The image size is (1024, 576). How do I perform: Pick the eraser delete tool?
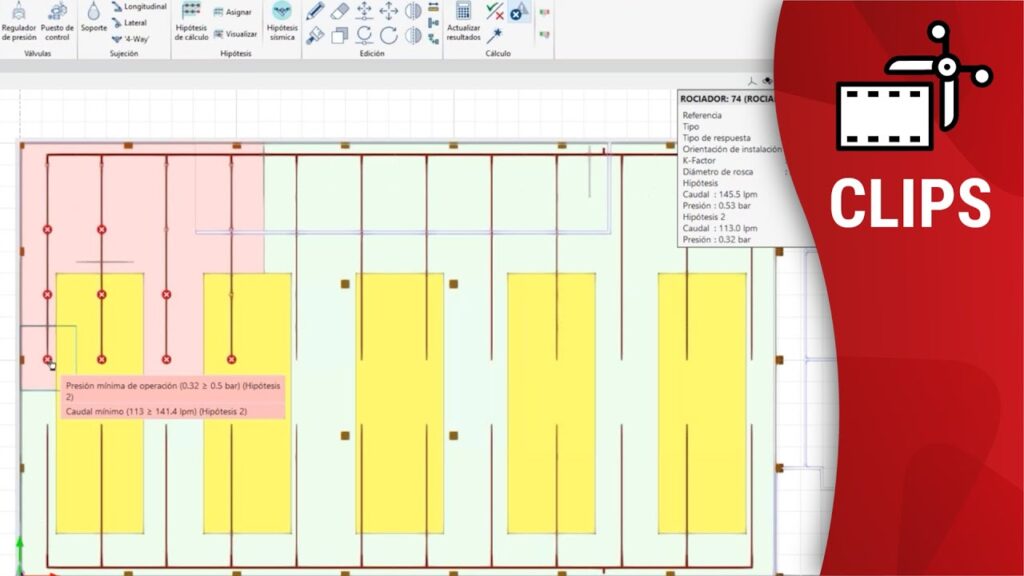340,11
